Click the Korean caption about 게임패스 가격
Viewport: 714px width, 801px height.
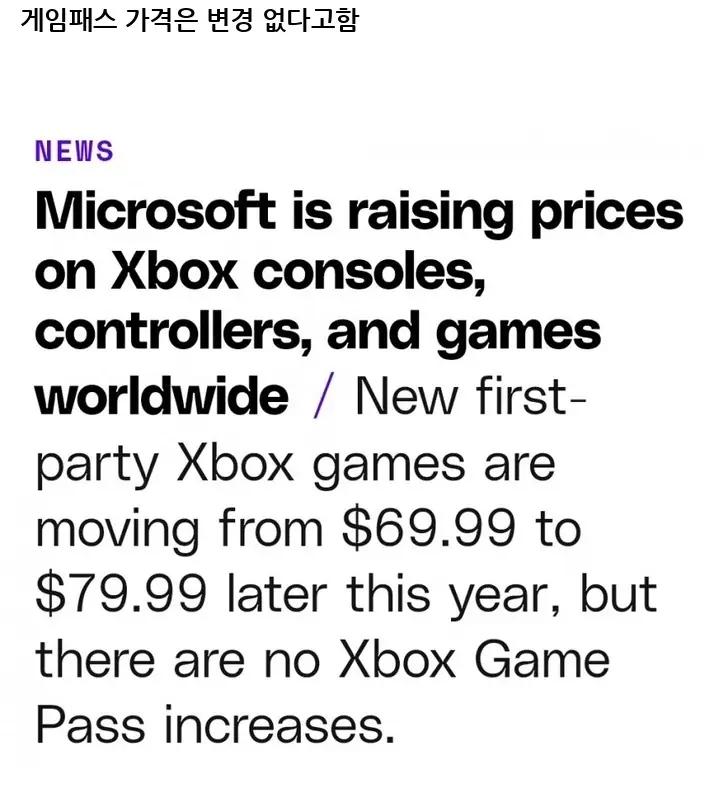[189, 20]
